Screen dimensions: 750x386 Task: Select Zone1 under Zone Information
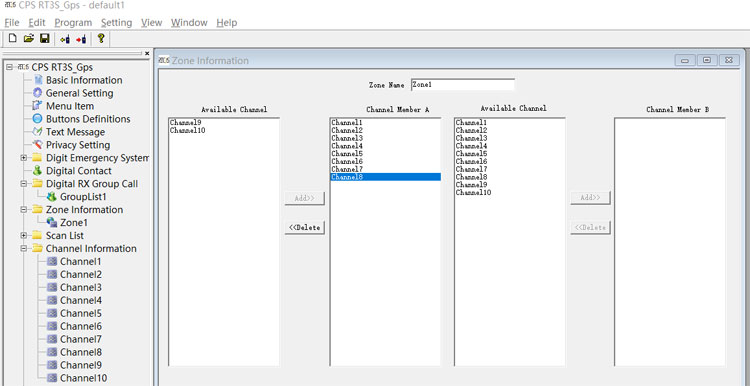point(74,222)
